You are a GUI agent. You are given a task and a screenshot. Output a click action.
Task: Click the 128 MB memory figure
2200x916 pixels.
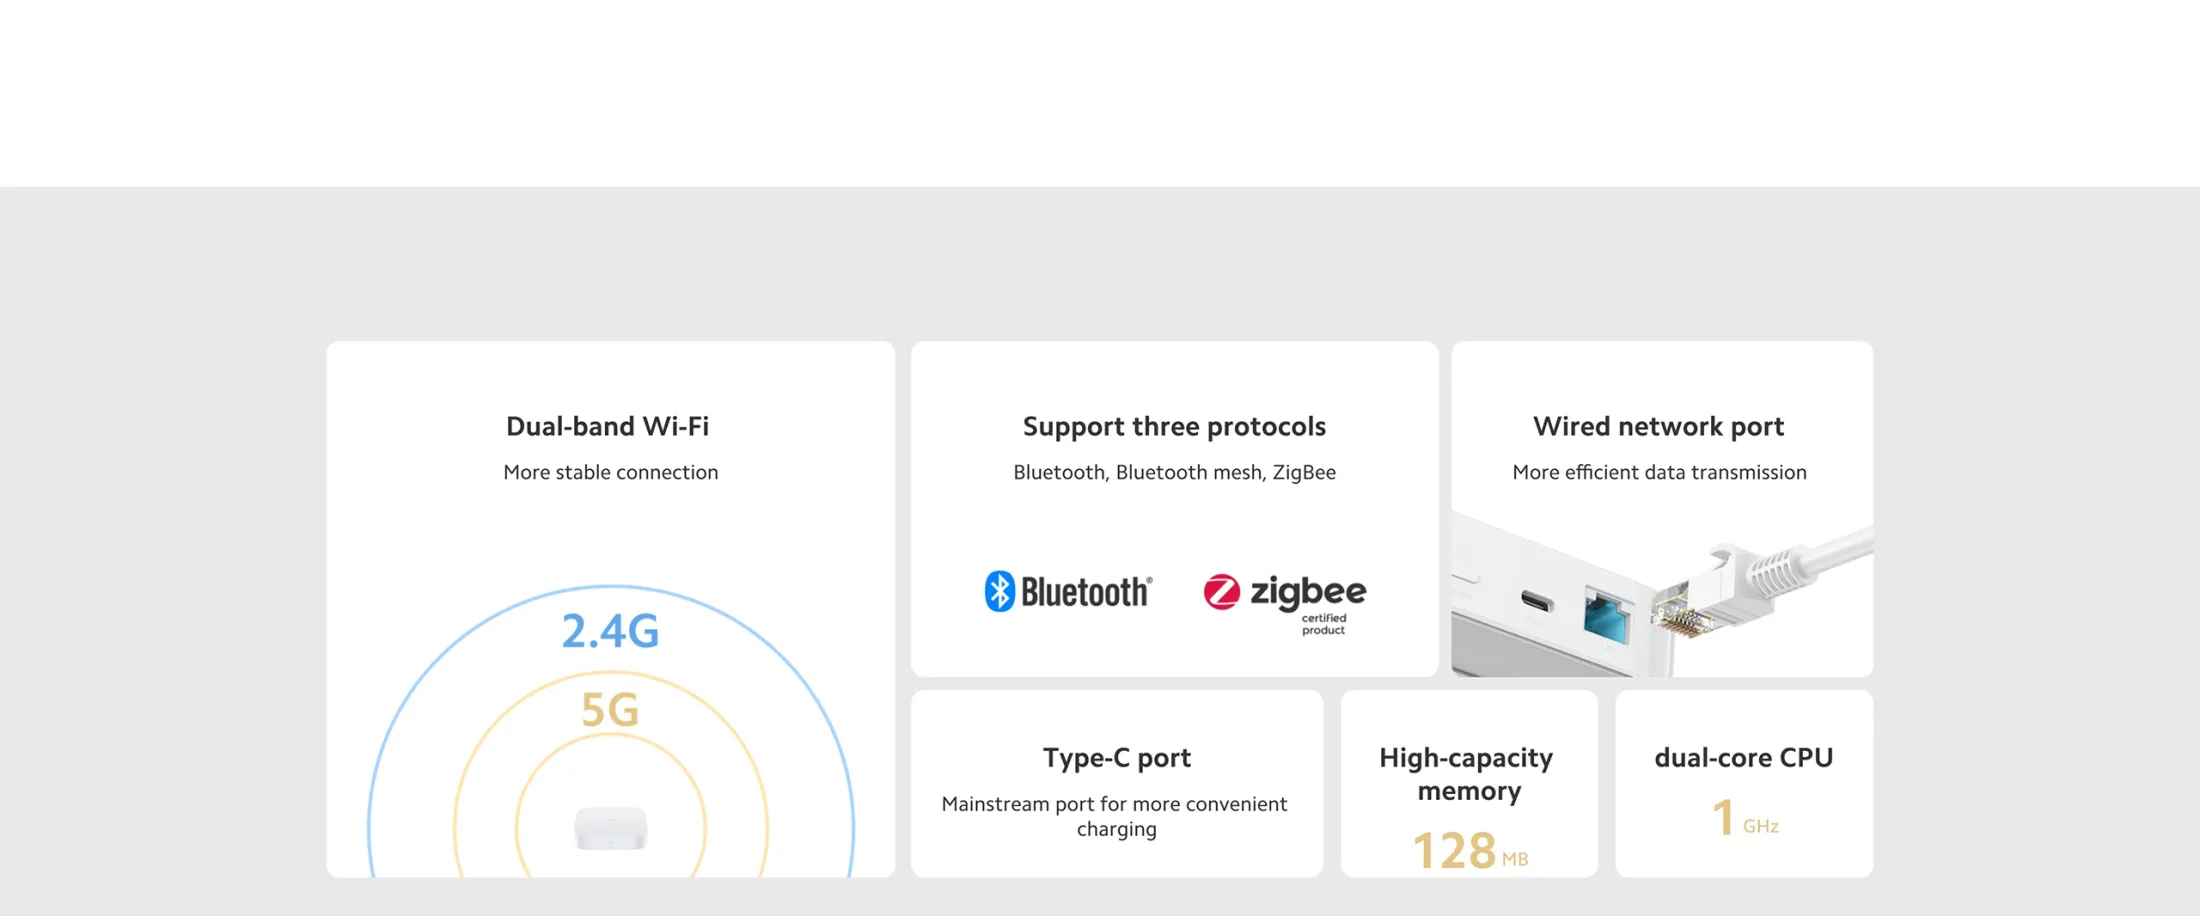tap(1470, 851)
